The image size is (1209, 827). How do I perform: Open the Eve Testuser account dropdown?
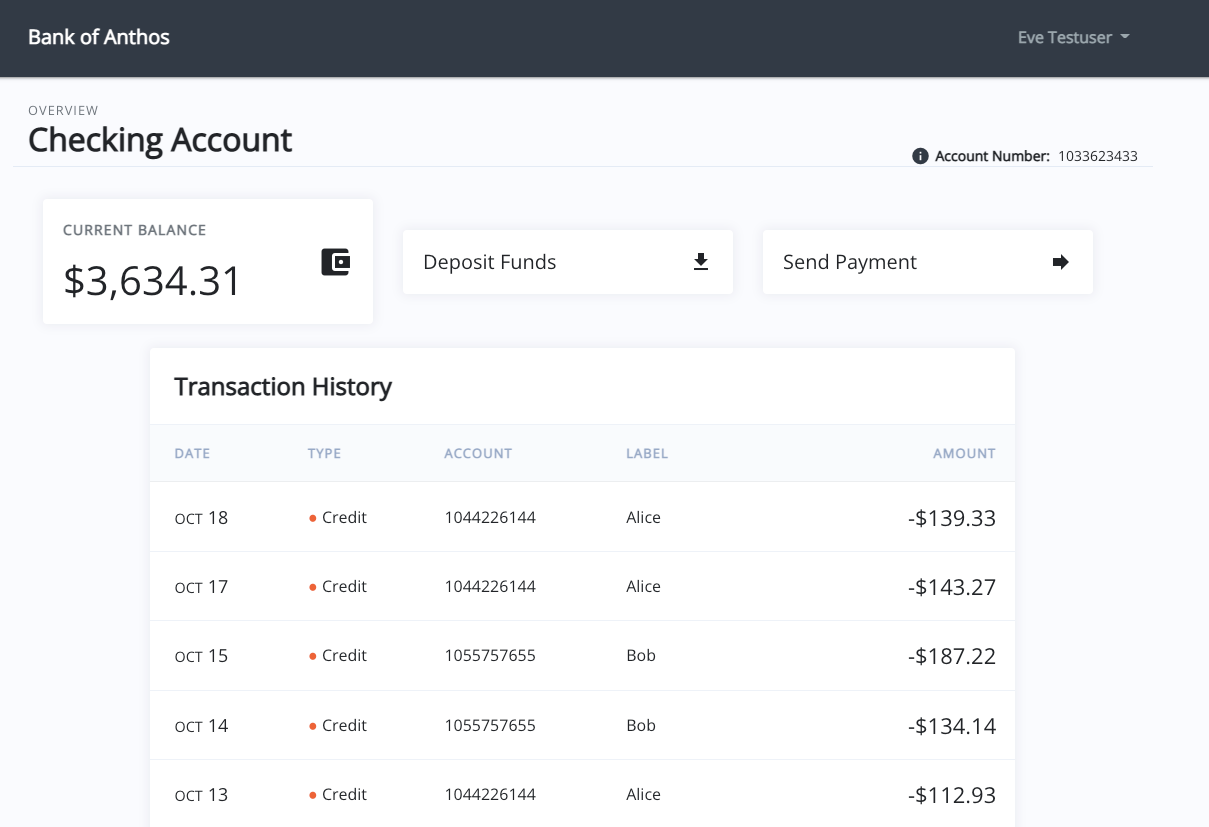pos(1073,38)
